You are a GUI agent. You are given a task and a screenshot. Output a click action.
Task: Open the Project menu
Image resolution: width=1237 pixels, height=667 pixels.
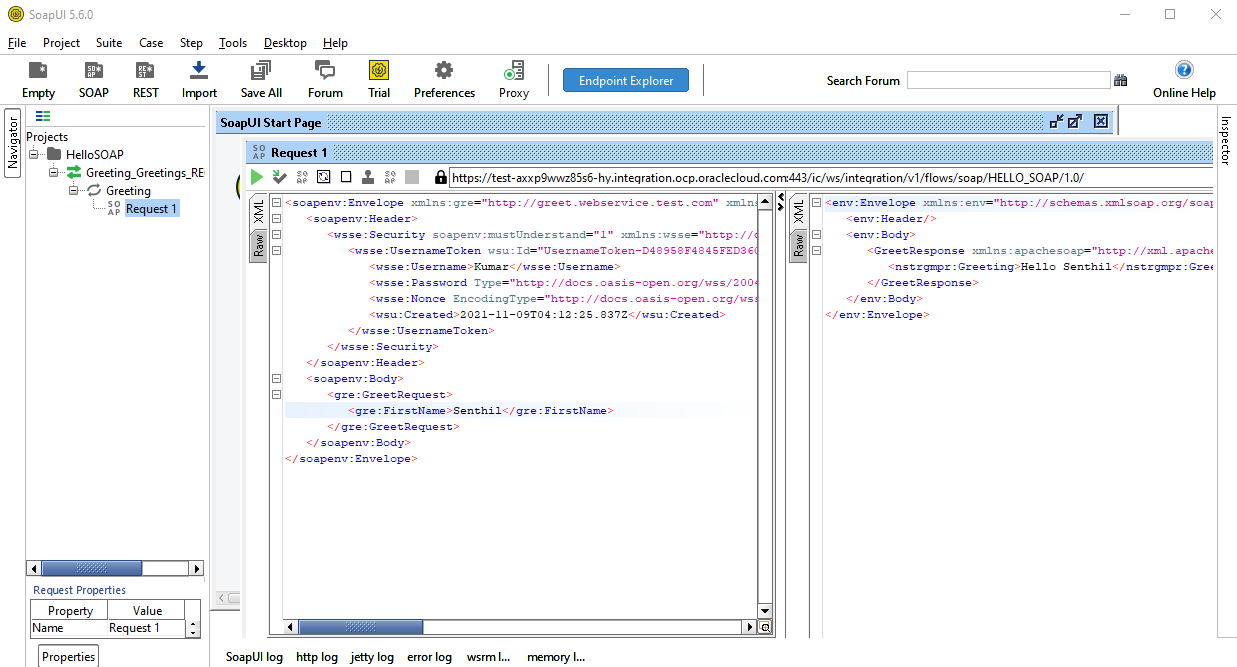[x=61, y=43]
